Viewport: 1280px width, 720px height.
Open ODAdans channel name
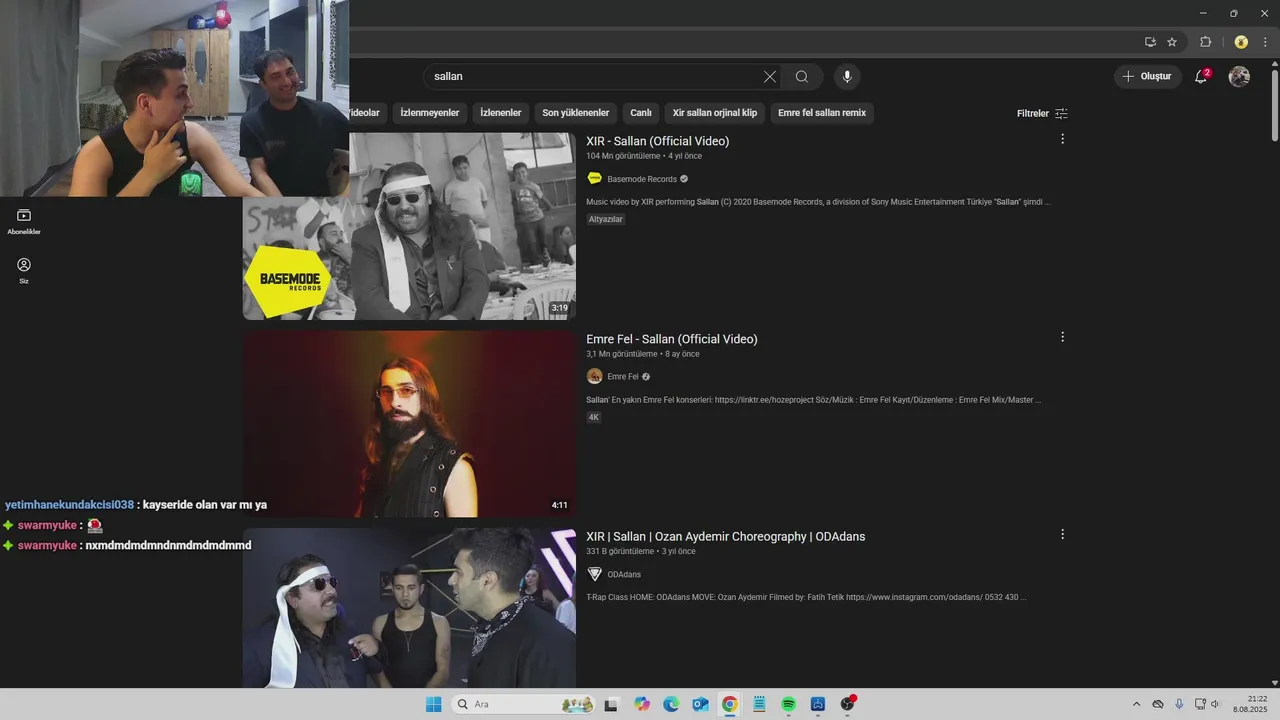pyautogui.click(x=624, y=574)
